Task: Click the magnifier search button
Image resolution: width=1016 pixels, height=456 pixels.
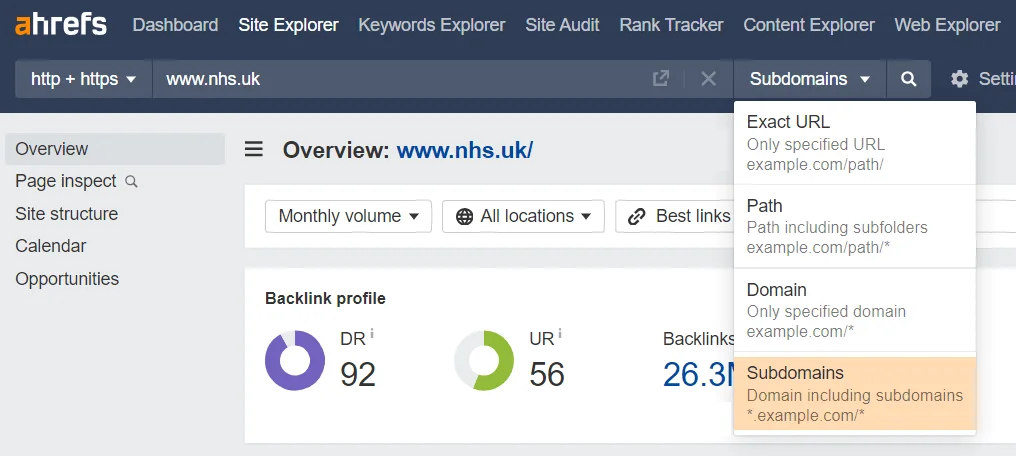Action: [x=908, y=79]
